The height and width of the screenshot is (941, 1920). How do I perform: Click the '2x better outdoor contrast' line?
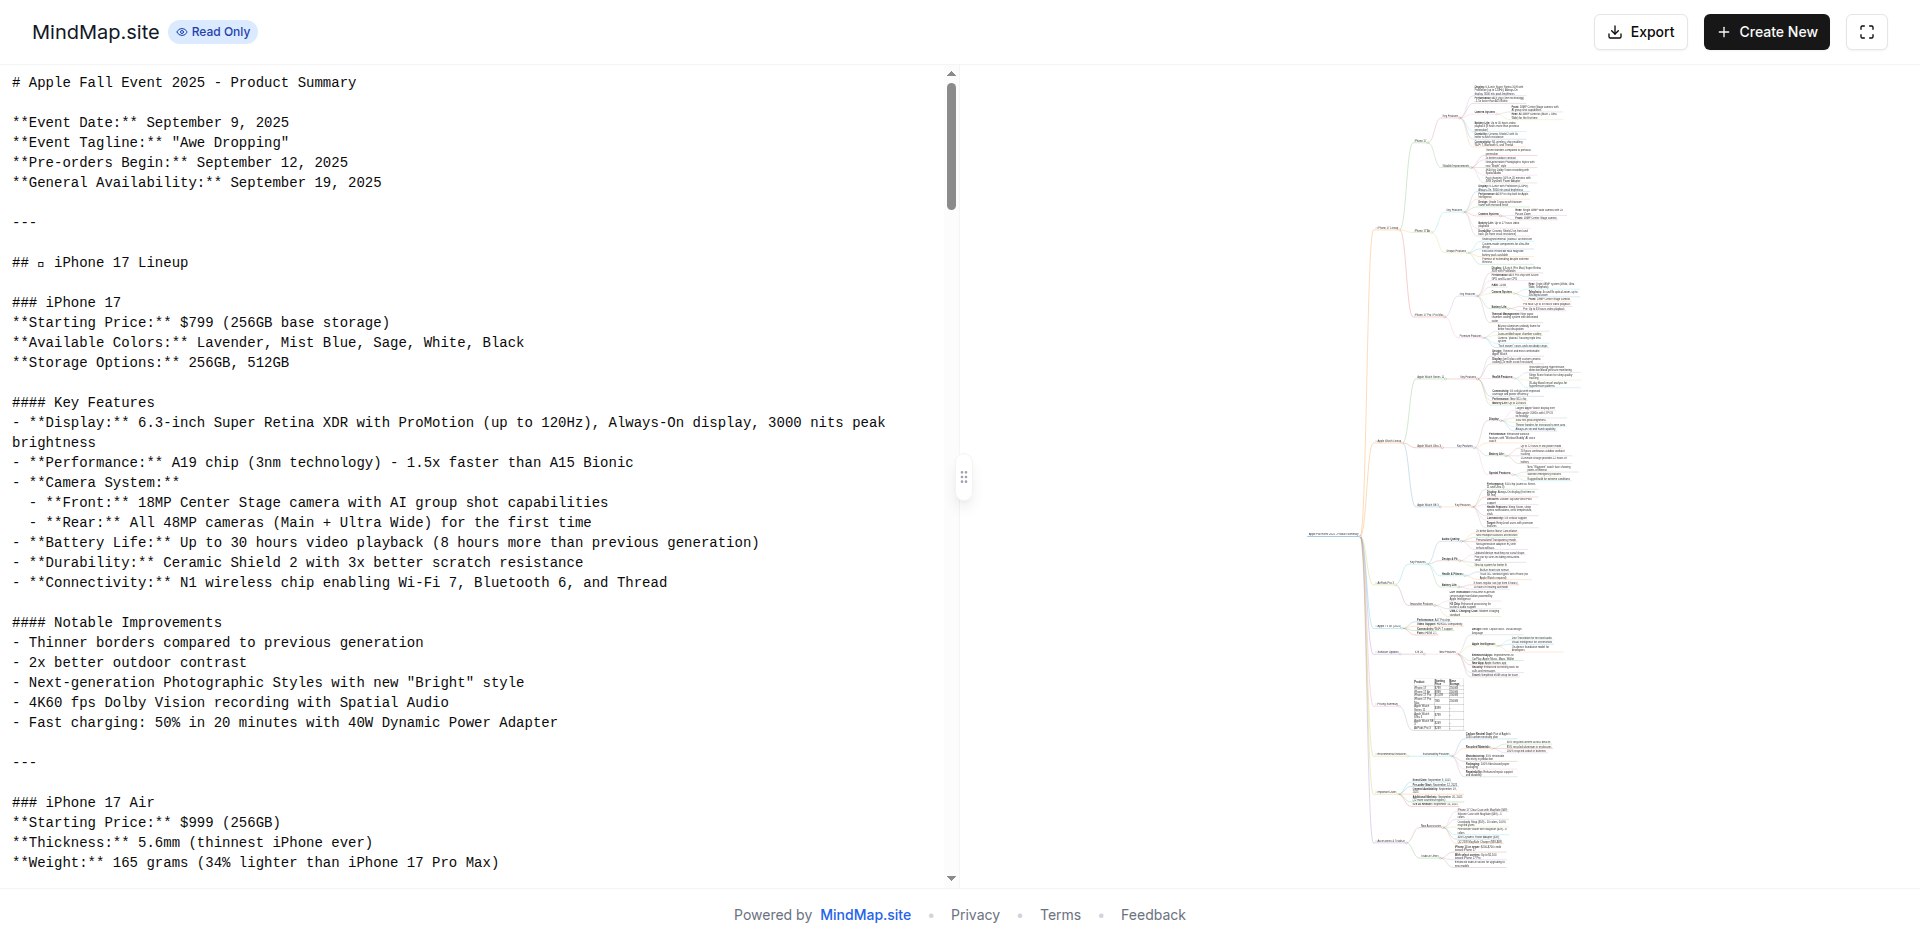130,662
